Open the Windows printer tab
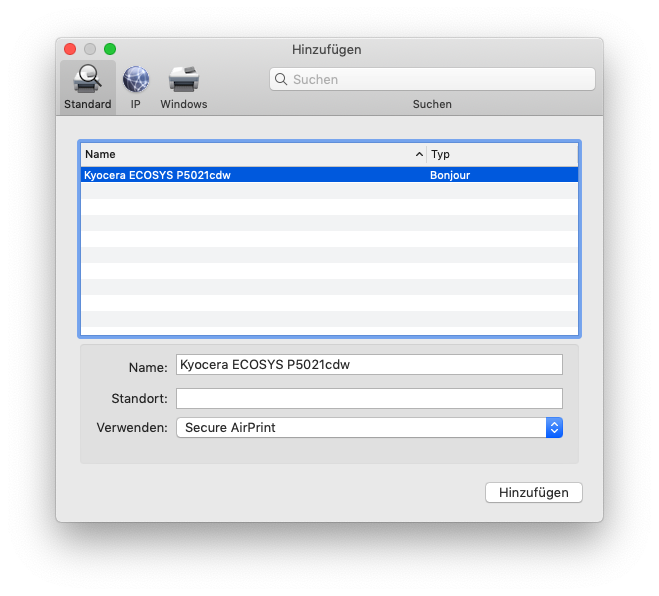This screenshot has height=596, width=659. (x=184, y=87)
